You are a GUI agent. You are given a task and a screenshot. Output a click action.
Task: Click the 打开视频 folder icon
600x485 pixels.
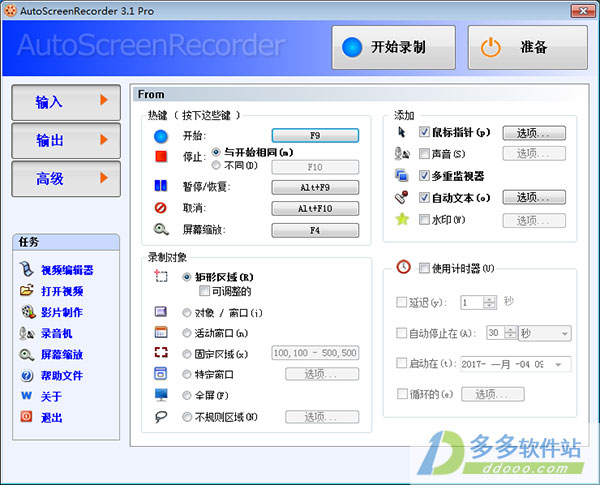tap(27, 291)
